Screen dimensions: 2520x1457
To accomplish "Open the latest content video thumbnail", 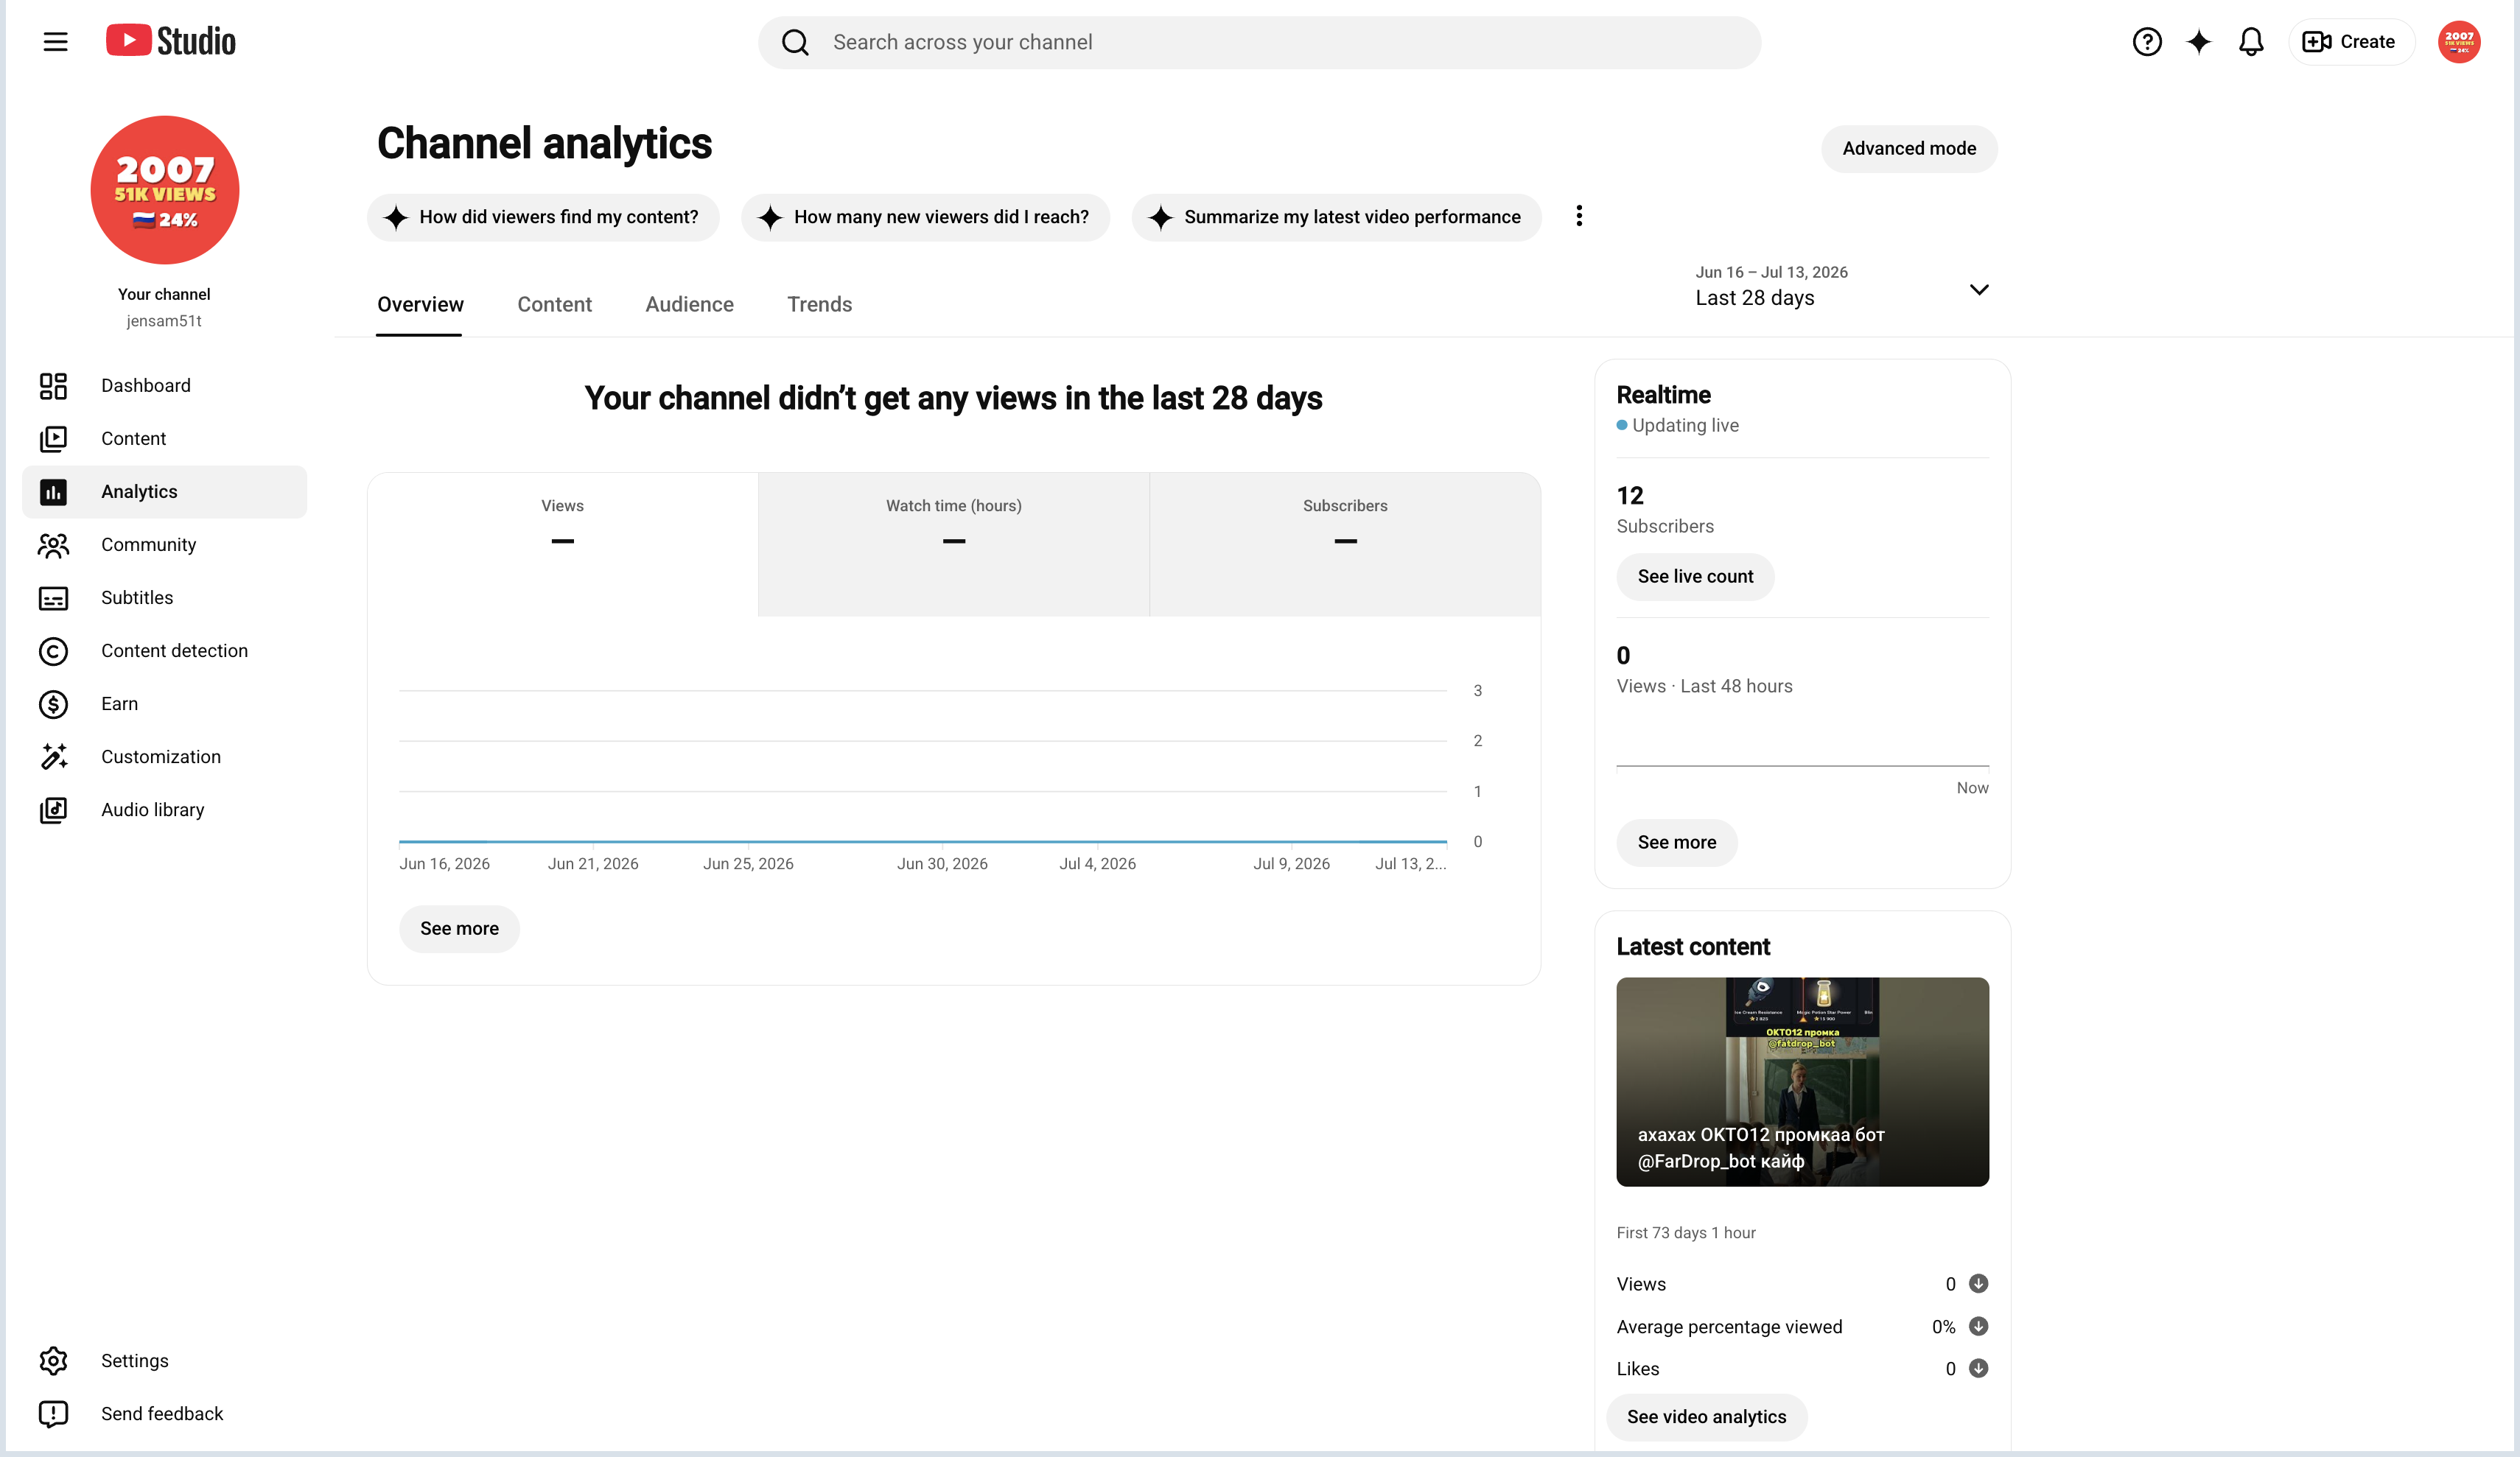I will tap(1802, 1082).
